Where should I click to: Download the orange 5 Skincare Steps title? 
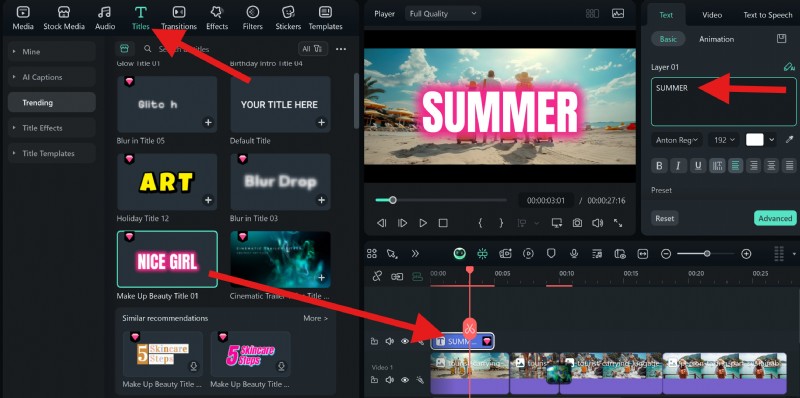pyautogui.click(x=193, y=366)
